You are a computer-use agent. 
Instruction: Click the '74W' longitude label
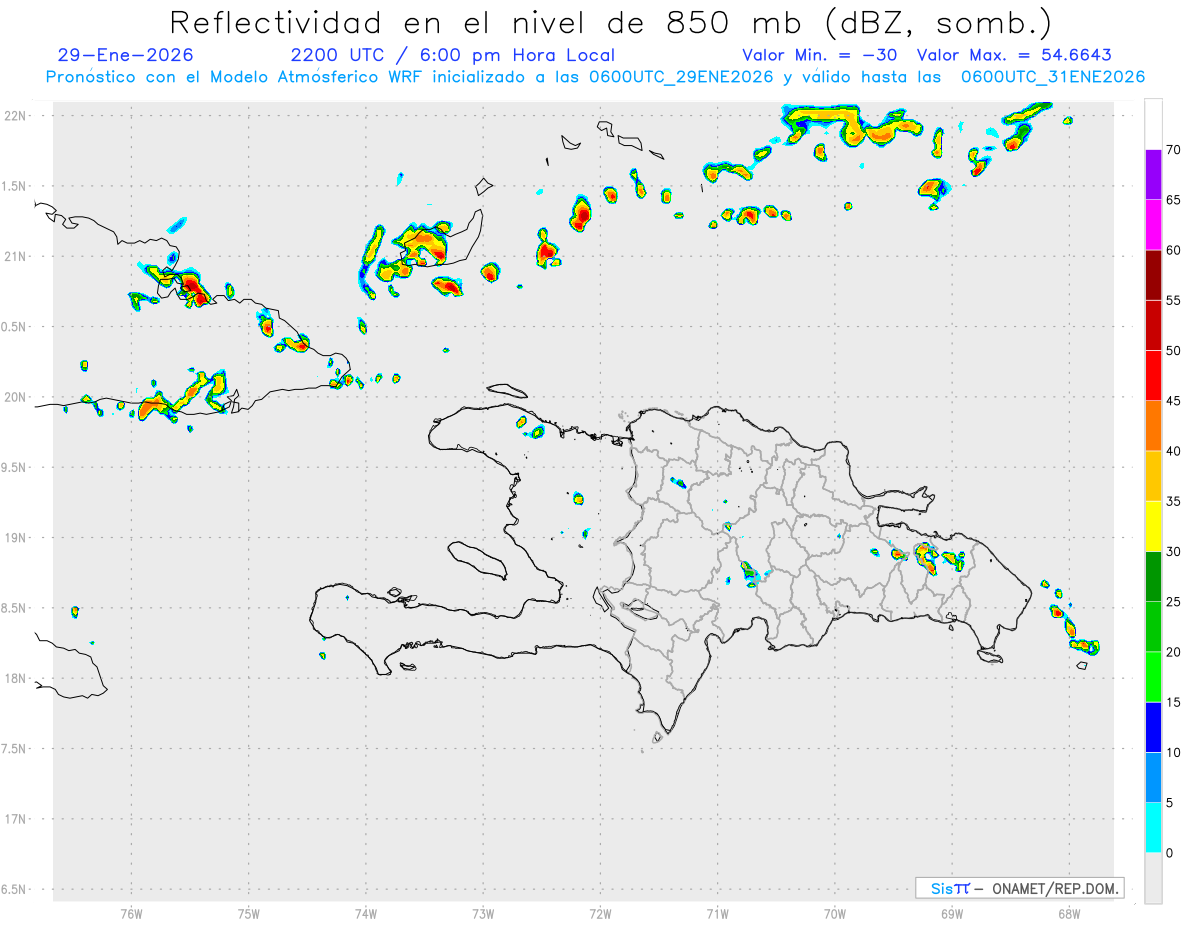[366, 914]
